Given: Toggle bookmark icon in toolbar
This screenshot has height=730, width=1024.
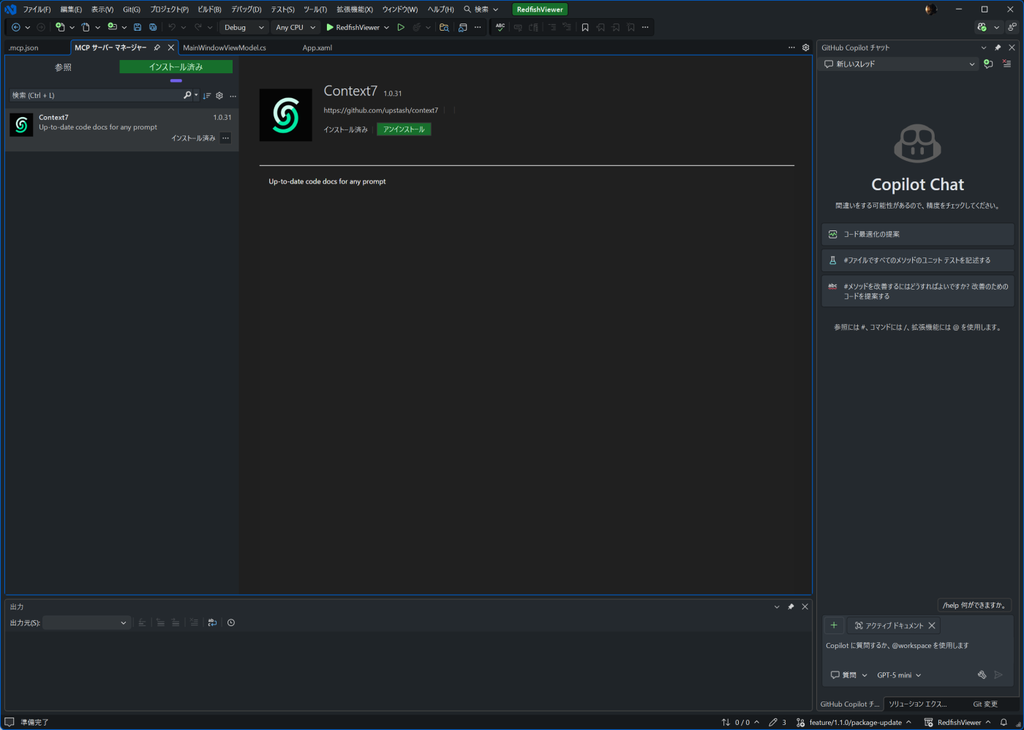Looking at the screenshot, I should pos(585,27).
